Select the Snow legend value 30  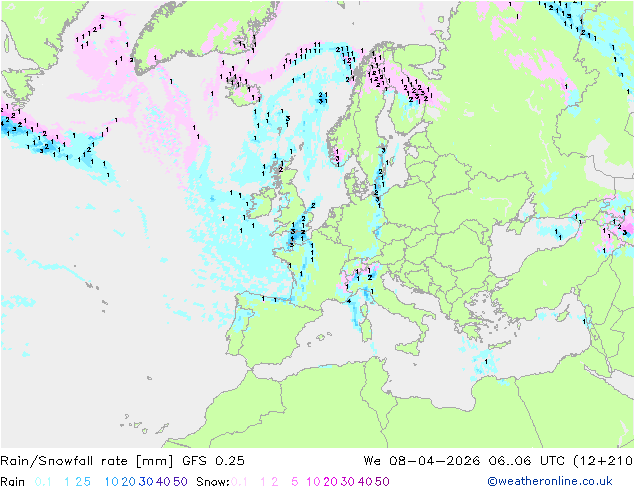point(347,482)
